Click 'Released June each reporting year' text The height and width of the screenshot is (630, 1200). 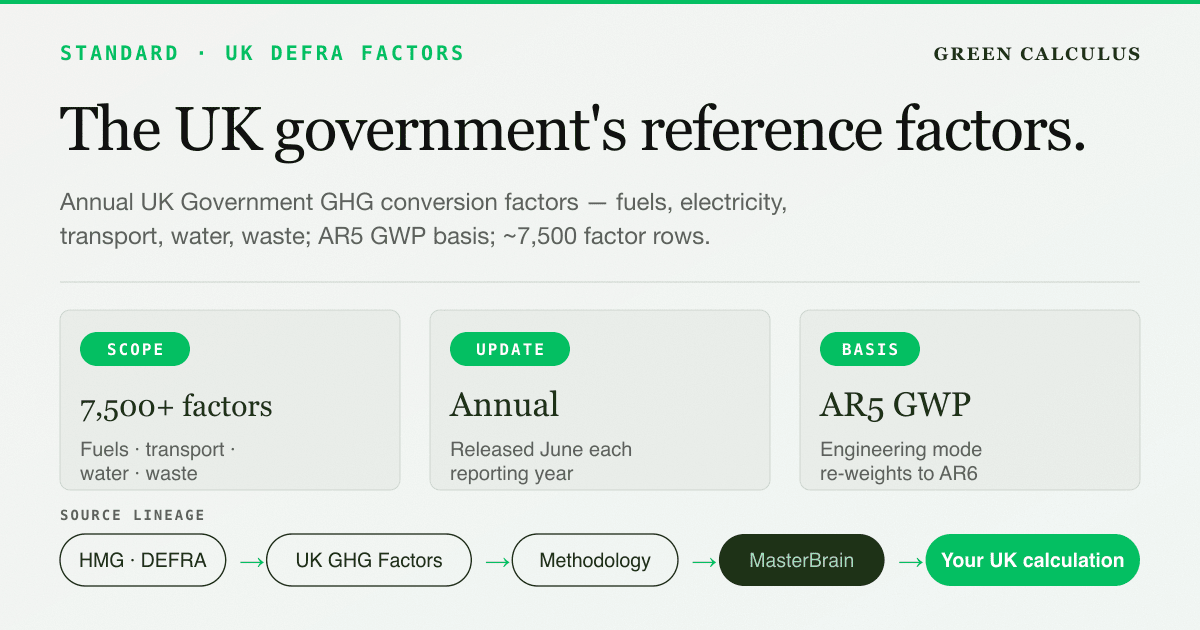coord(541,461)
